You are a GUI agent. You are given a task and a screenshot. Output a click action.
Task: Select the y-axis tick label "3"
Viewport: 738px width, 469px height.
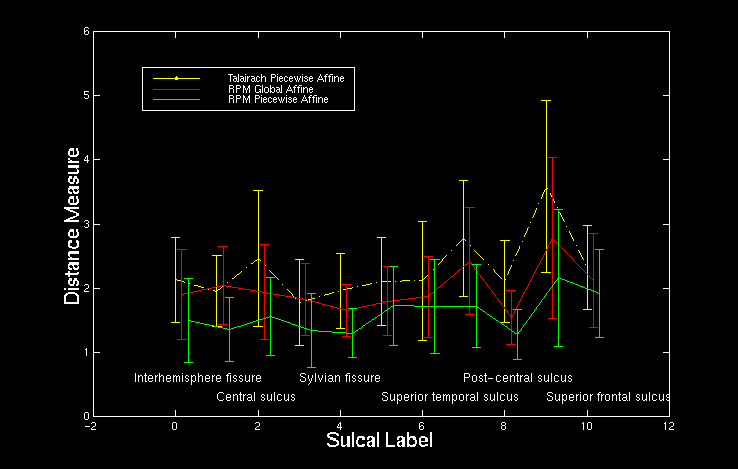85,224
